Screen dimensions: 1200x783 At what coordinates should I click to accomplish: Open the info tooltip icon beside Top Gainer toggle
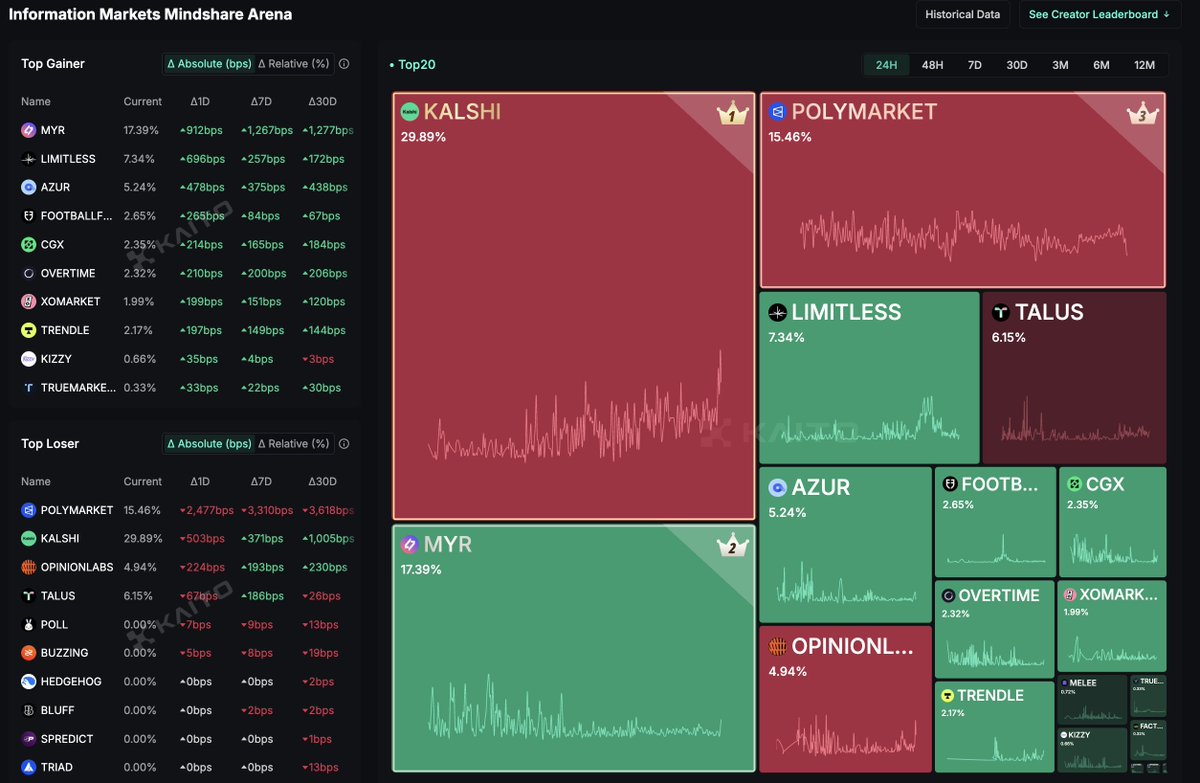344,63
